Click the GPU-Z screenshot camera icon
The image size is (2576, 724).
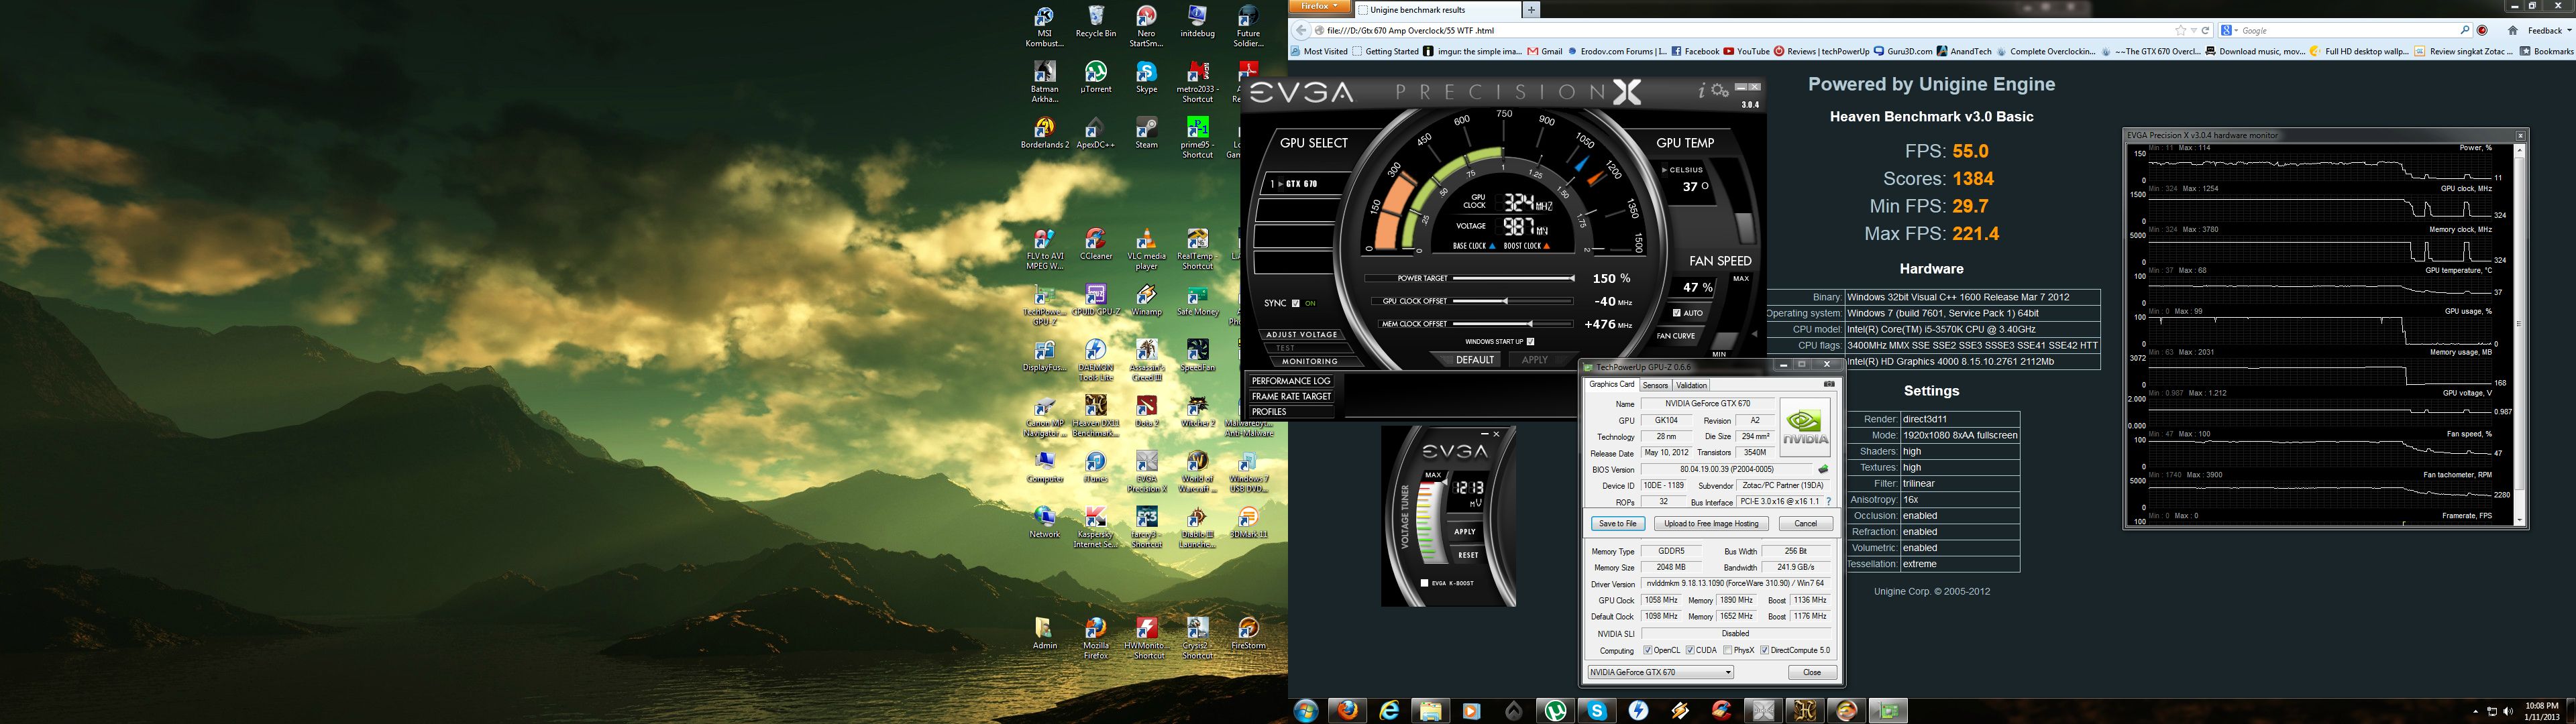tap(1829, 384)
